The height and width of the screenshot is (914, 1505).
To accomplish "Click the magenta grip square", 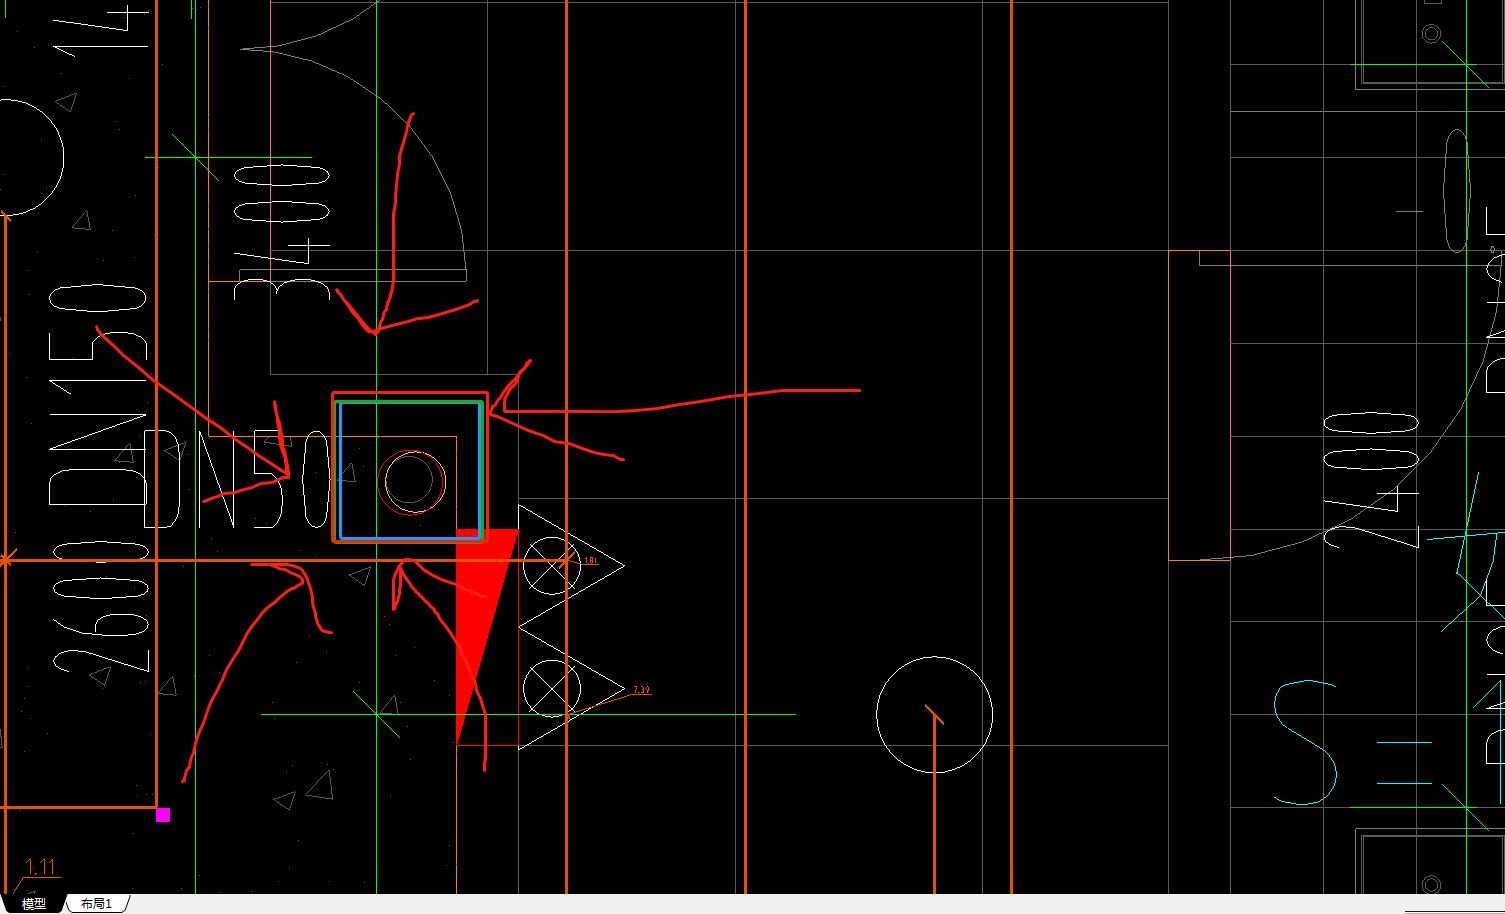I will [x=163, y=815].
